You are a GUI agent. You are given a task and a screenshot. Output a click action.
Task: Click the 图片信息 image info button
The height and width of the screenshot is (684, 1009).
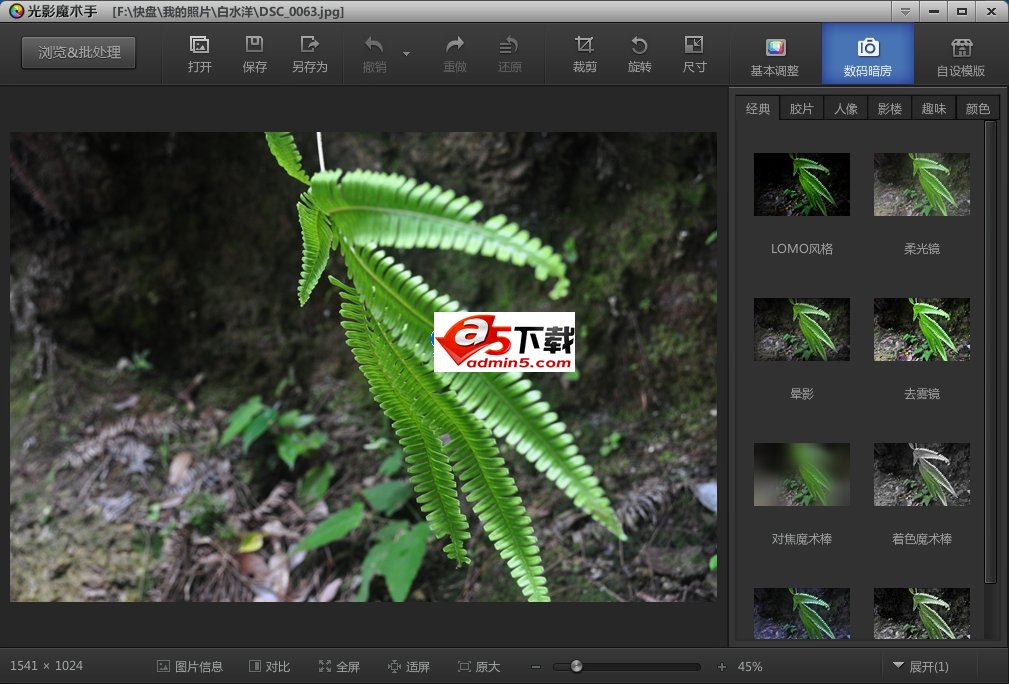(190, 666)
